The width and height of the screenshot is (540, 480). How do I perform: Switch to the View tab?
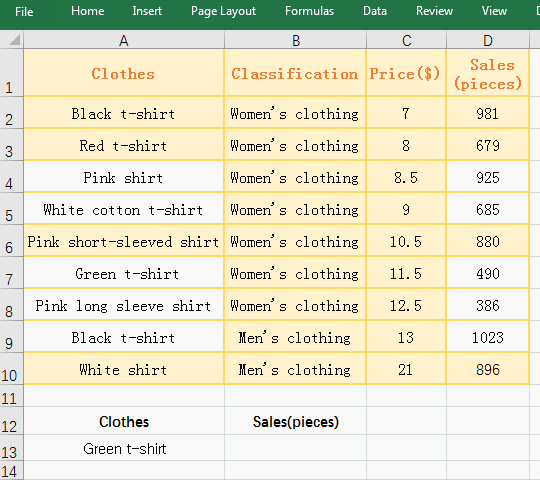[494, 11]
